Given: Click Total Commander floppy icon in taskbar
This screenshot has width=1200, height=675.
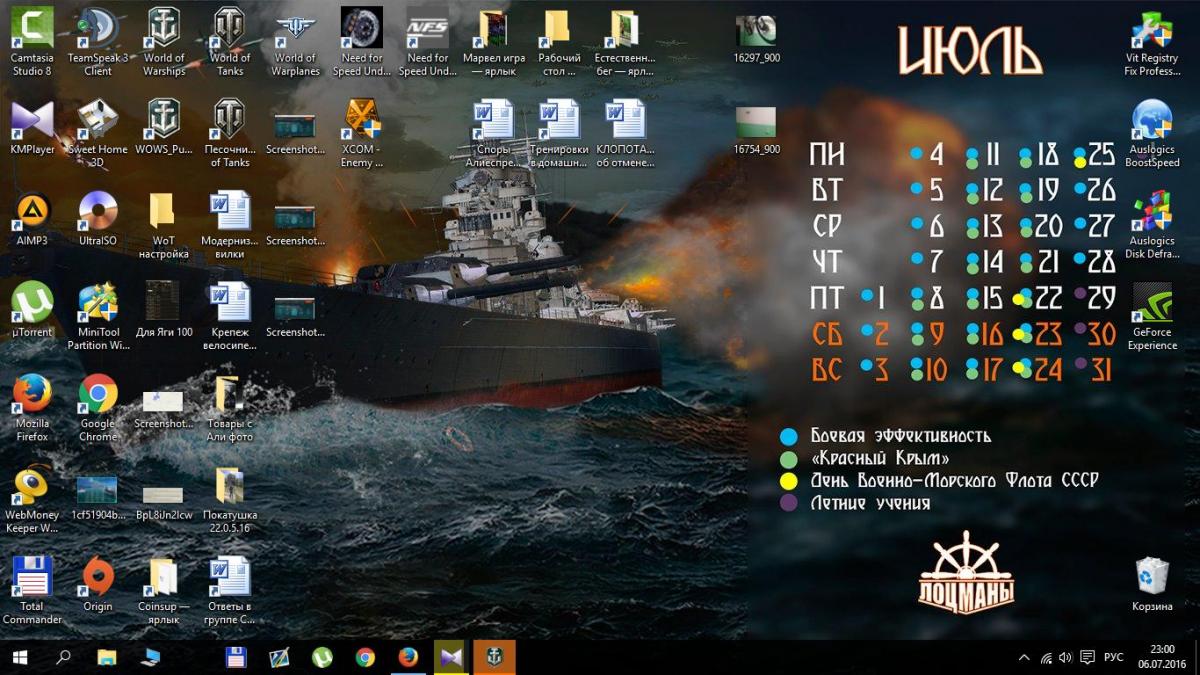Looking at the screenshot, I should 236,657.
